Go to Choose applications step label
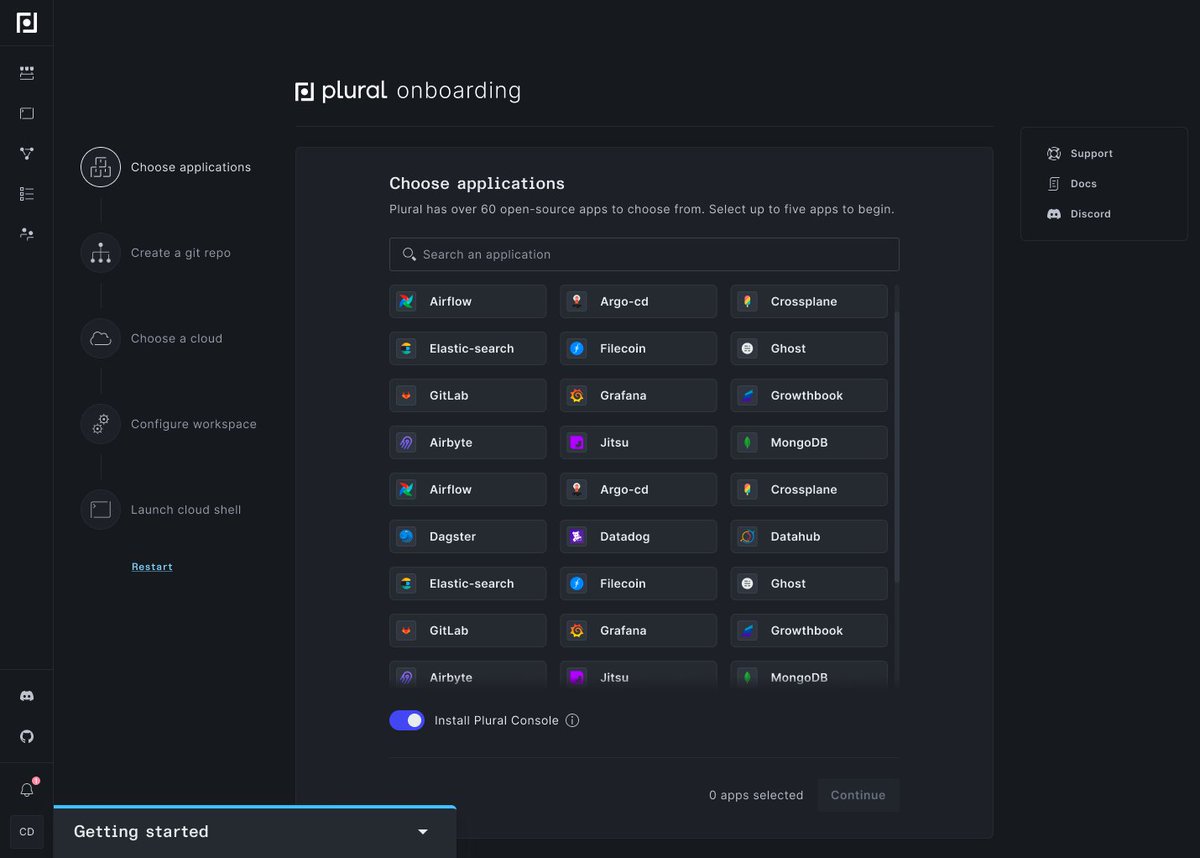 191,167
